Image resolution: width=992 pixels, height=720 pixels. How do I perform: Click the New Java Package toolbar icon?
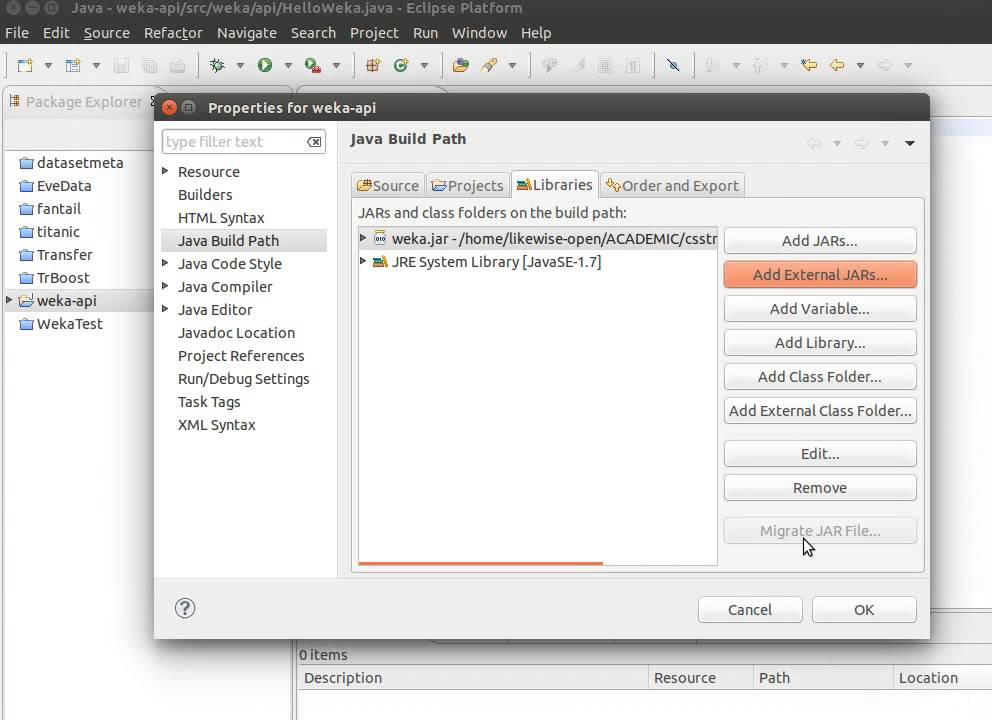click(x=373, y=65)
